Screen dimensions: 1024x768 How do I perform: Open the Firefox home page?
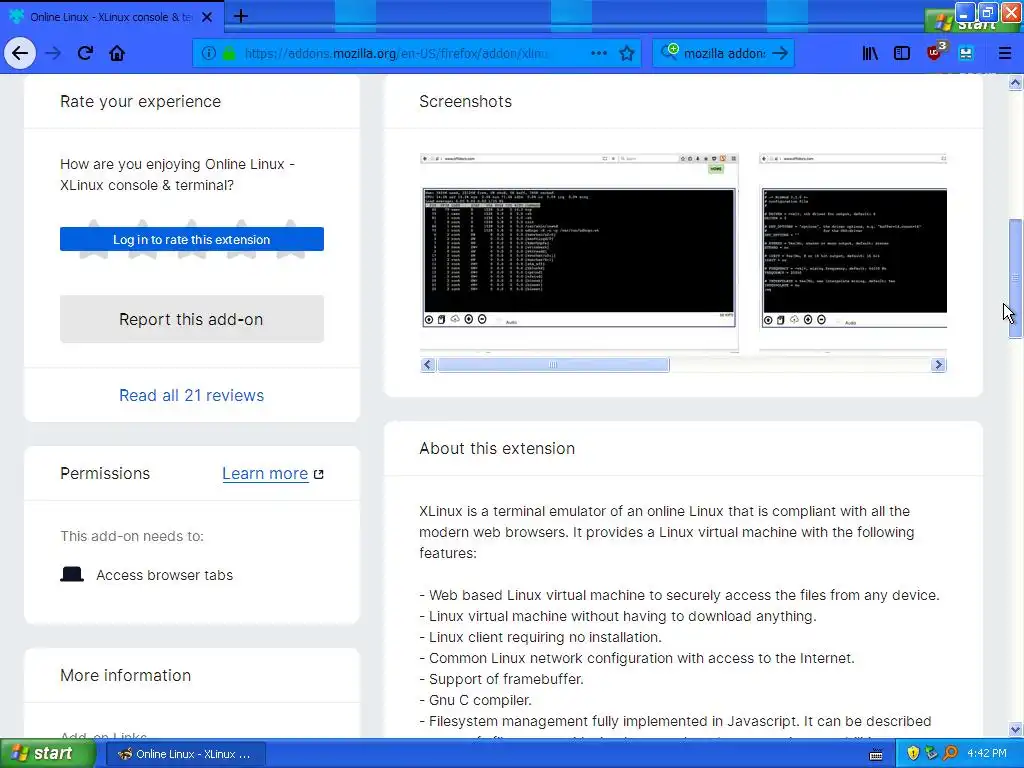point(117,53)
